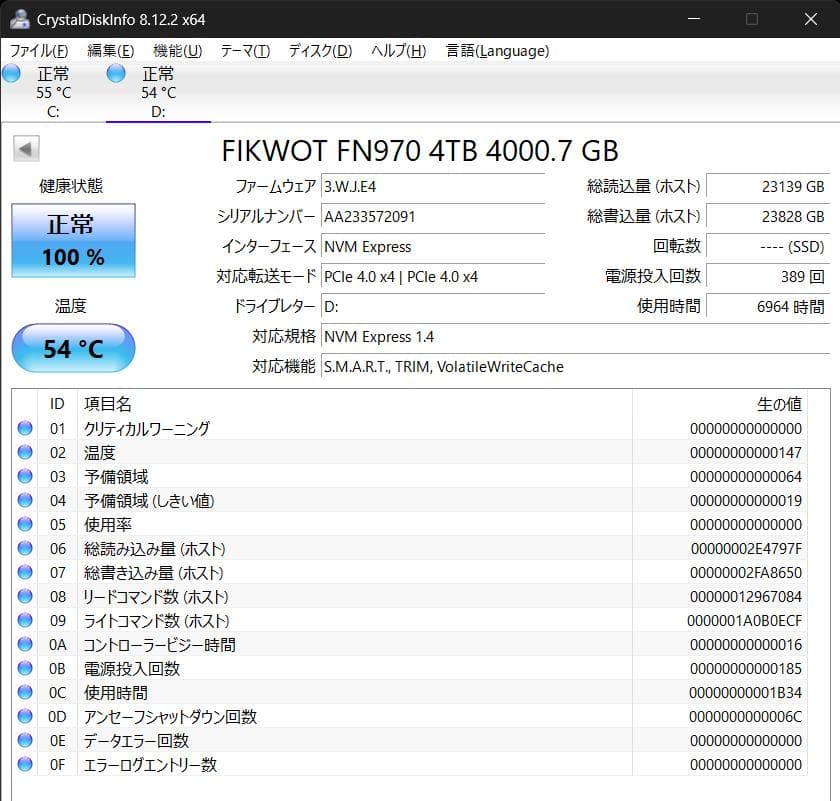The width and height of the screenshot is (840, 801).
Task: Click the 54 °C temperature button
Action: click(x=73, y=348)
